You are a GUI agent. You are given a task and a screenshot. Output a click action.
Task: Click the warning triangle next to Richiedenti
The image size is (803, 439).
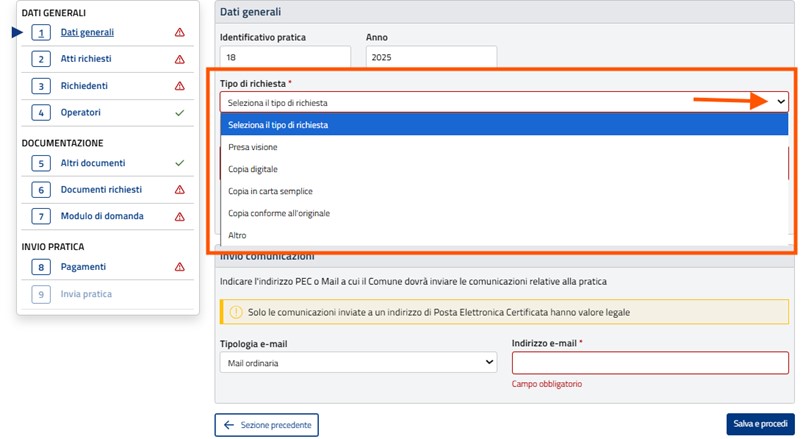[x=180, y=86]
